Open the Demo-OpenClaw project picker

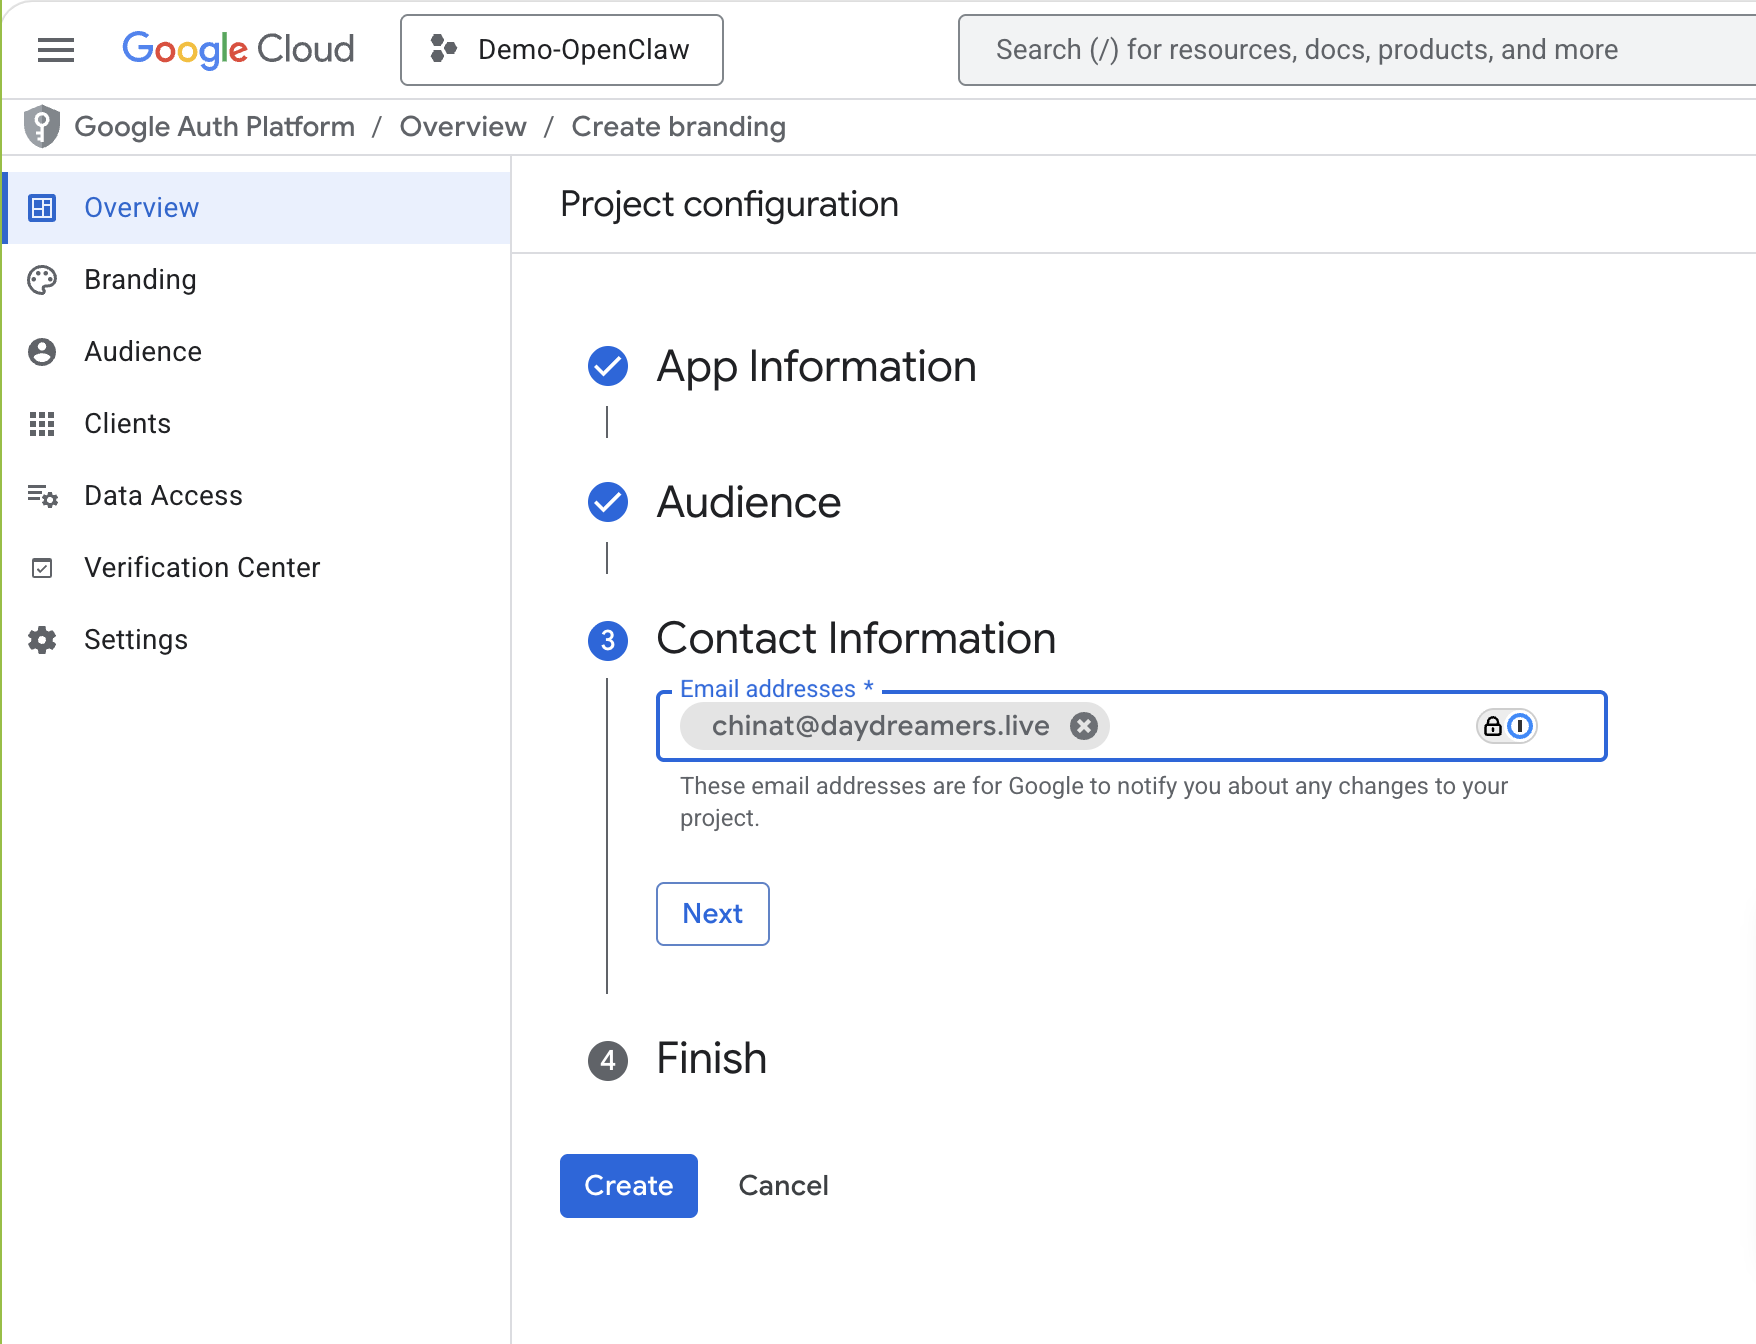[561, 49]
